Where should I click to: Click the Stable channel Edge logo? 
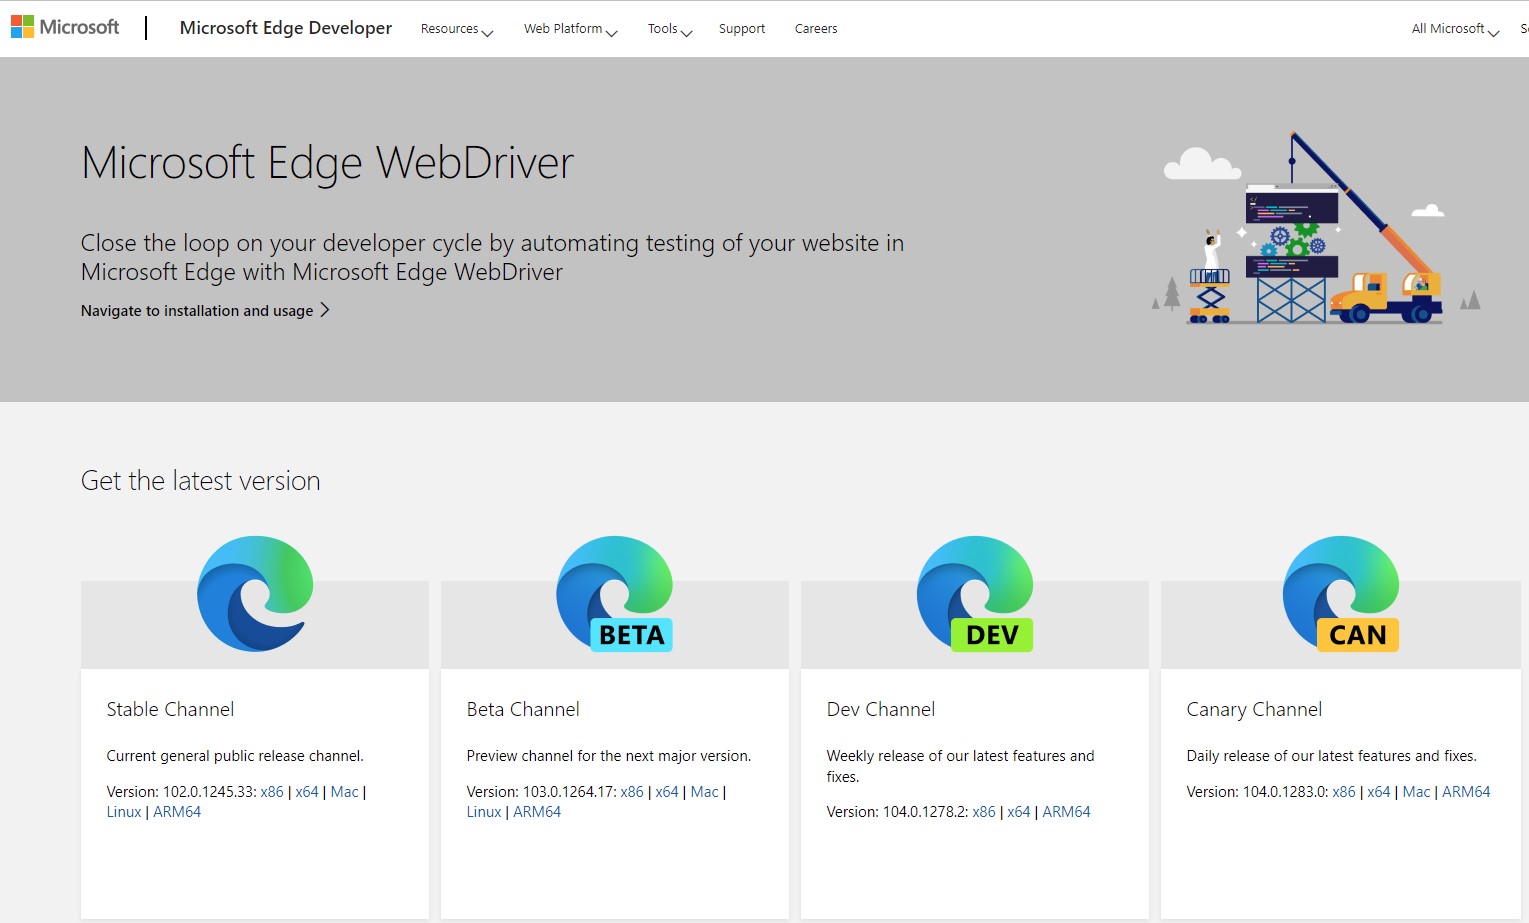[x=255, y=593]
